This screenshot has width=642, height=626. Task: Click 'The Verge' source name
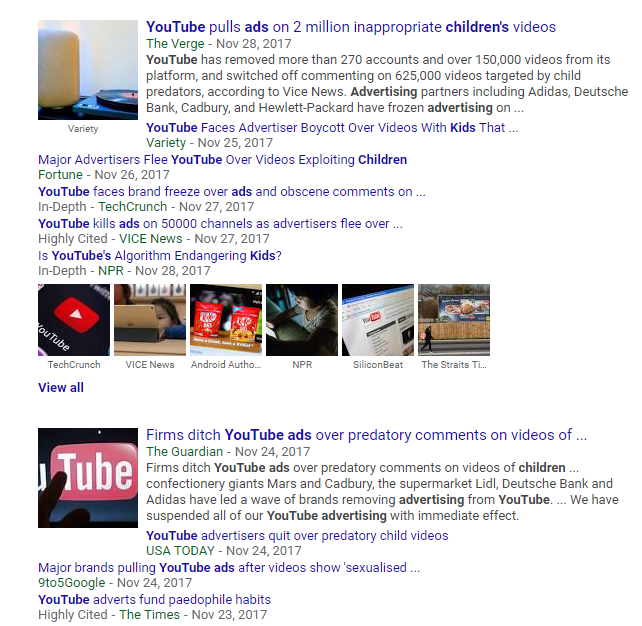pyautogui.click(x=175, y=43)
